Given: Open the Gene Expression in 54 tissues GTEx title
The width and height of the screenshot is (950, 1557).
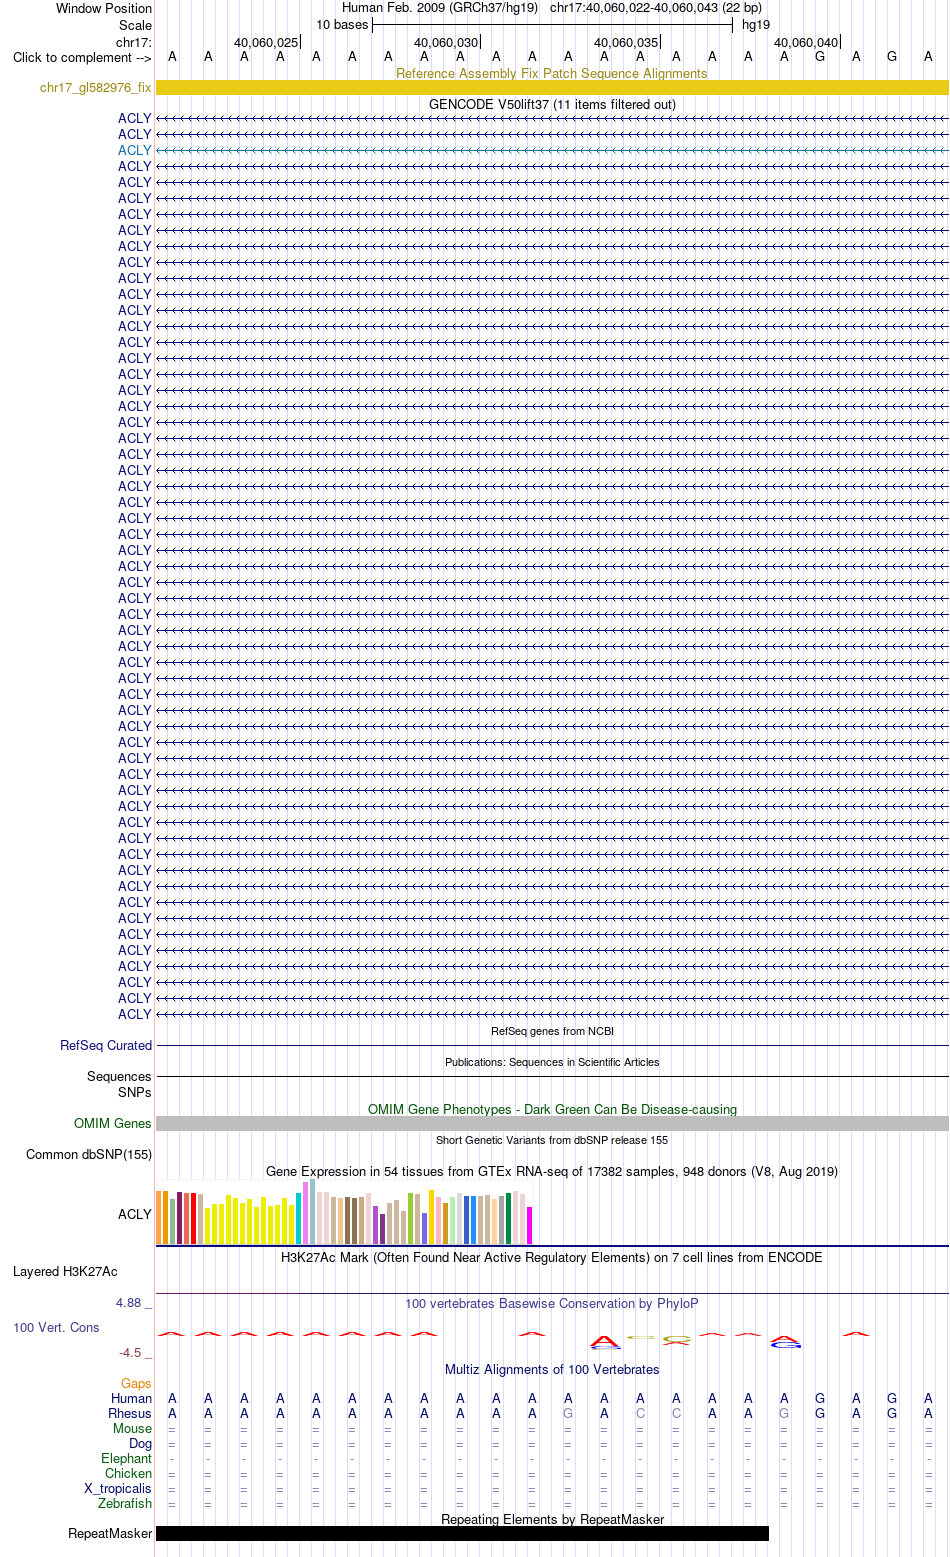Looking at the screenshot, I should coord(552,1171).
